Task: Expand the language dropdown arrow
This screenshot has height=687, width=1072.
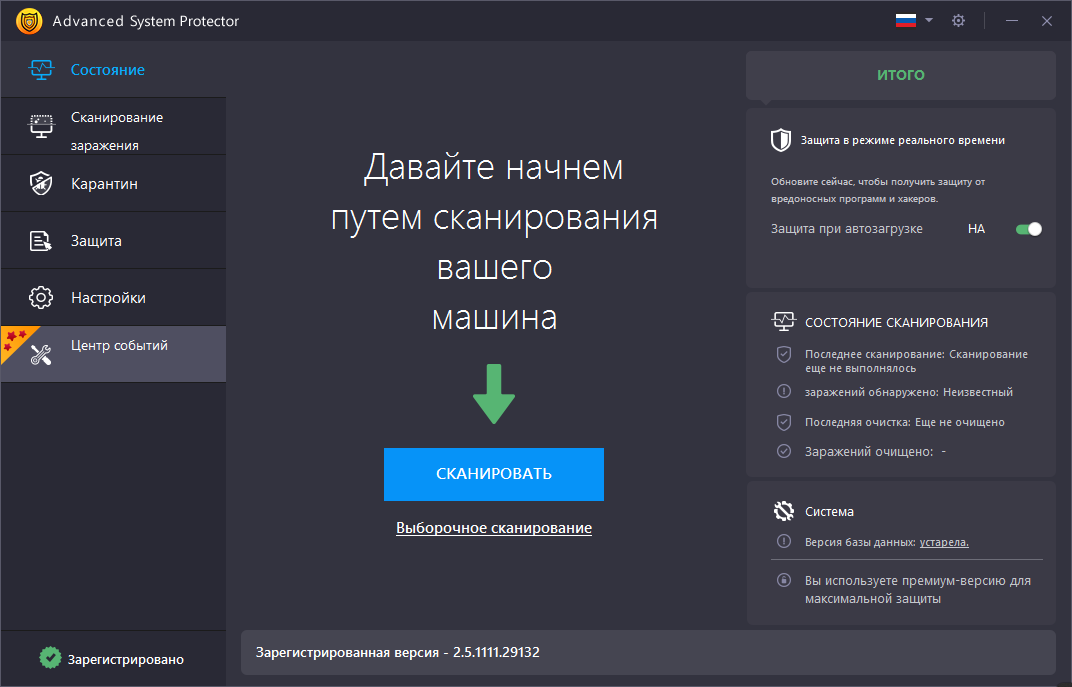Action: pyautogui.click(x=928, y=21)
